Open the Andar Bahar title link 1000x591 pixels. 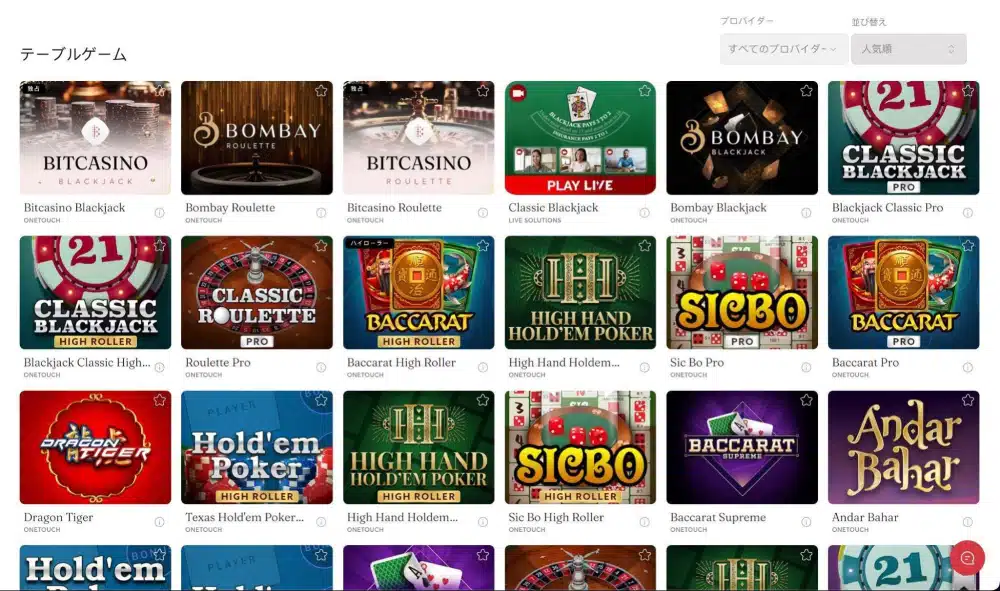tap(865, 517)
